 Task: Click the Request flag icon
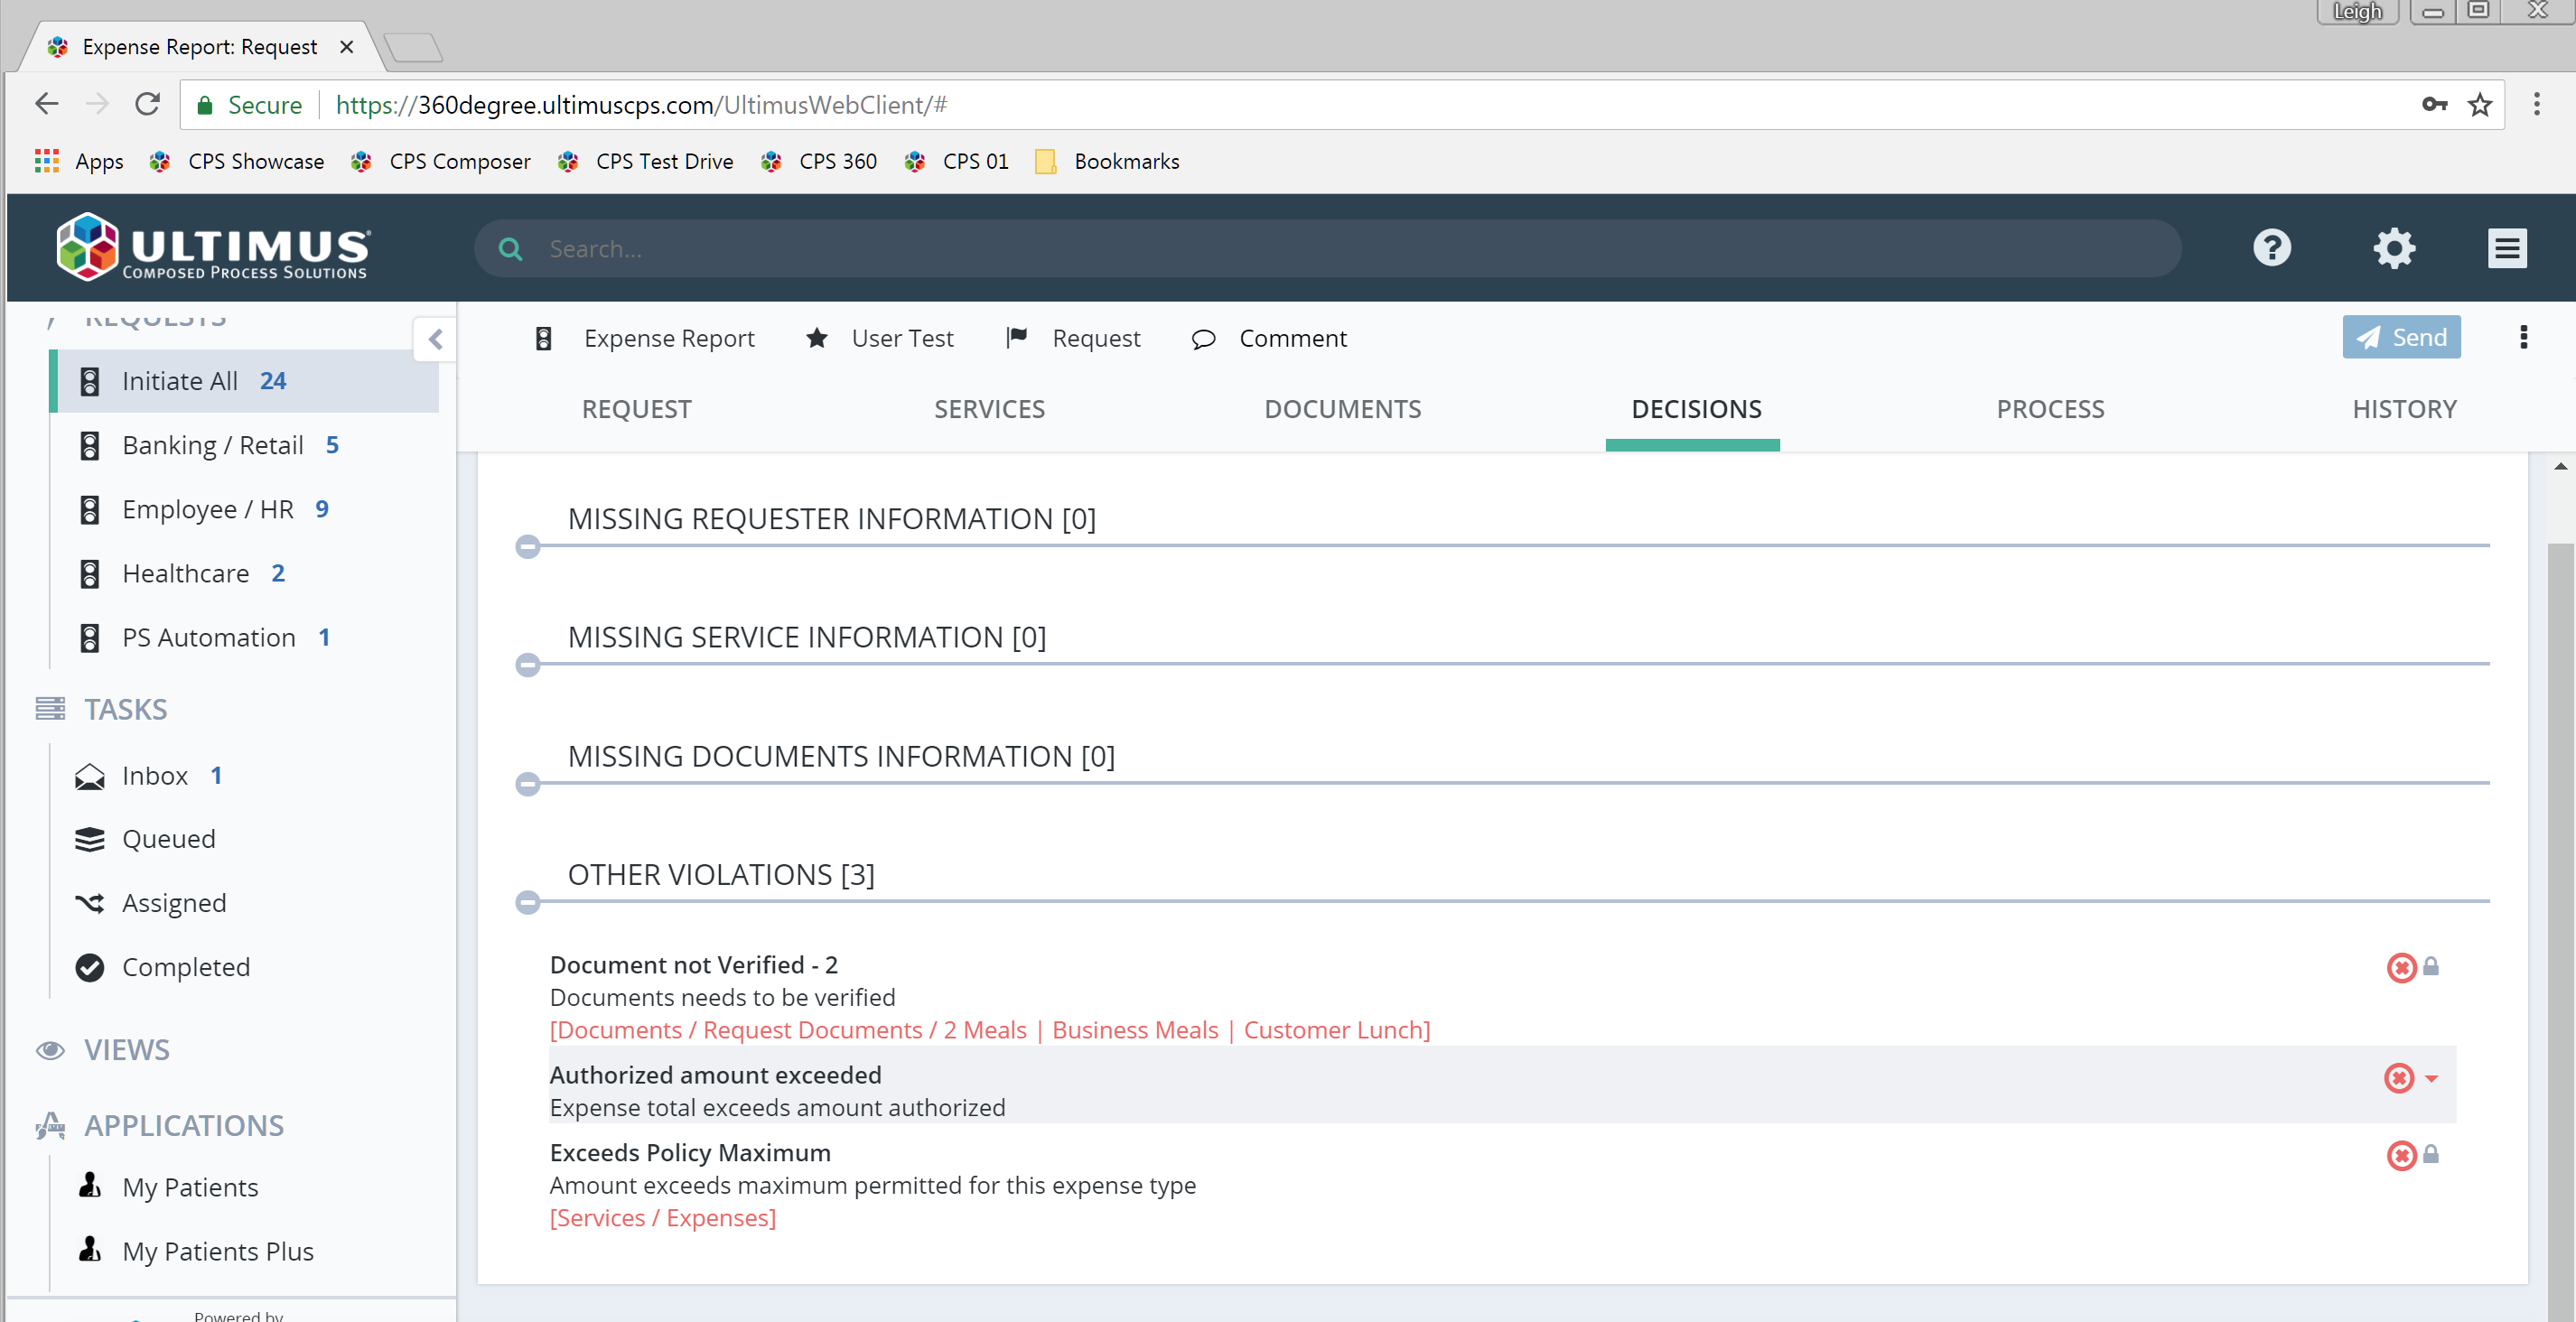click(1016, 338)
